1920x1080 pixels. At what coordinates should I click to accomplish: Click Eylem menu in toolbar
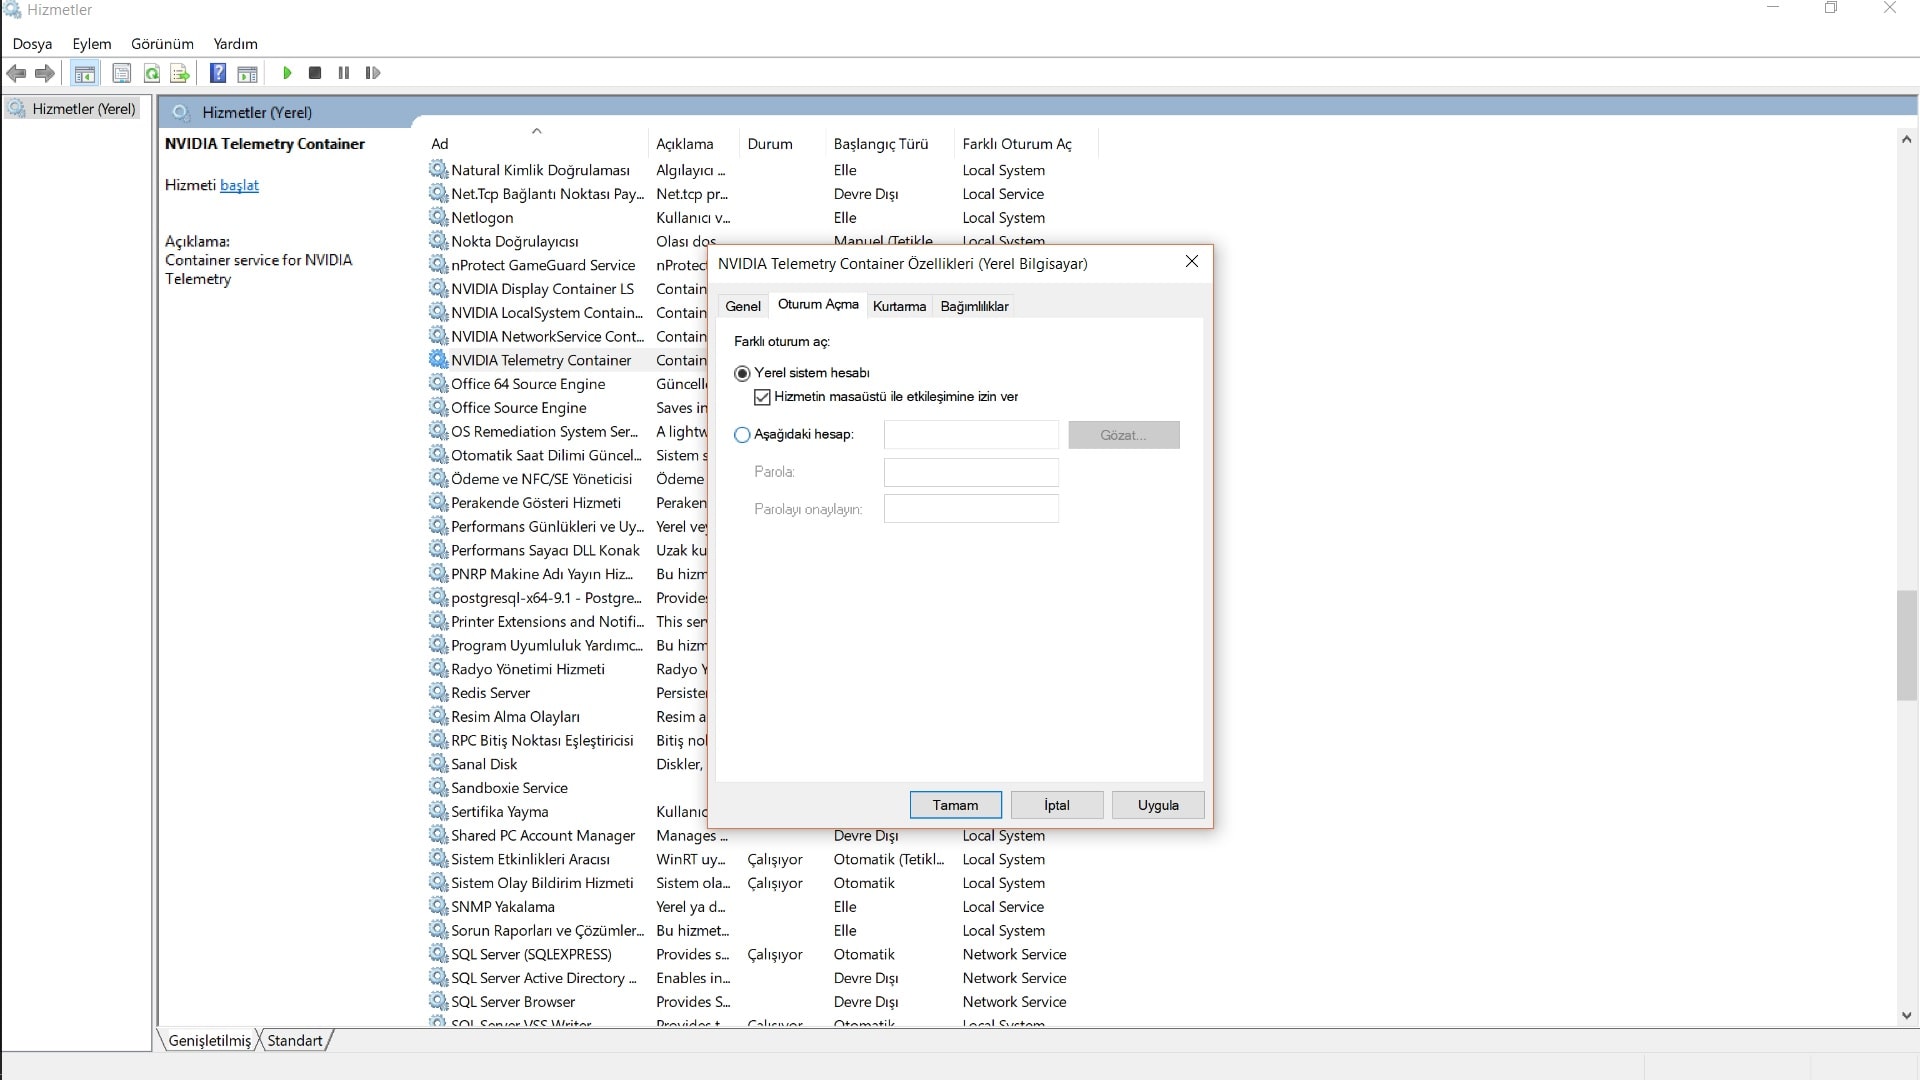(92, 44)
